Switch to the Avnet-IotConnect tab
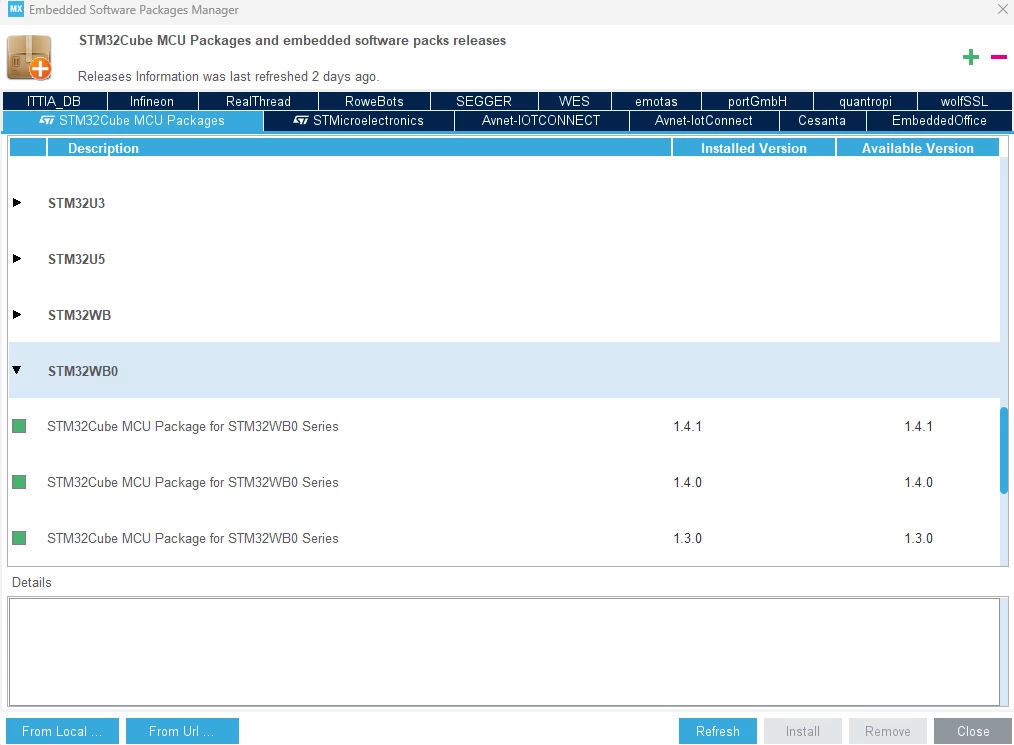 (704, 121)
